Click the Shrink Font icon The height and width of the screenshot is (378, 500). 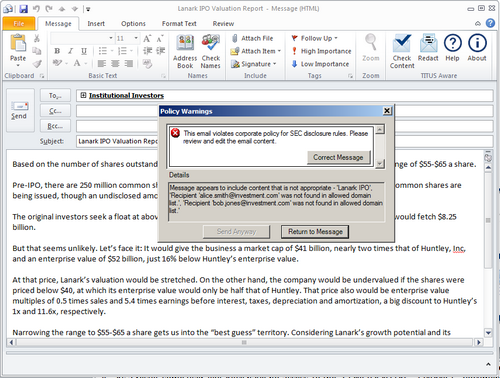[x=160, y=38]
